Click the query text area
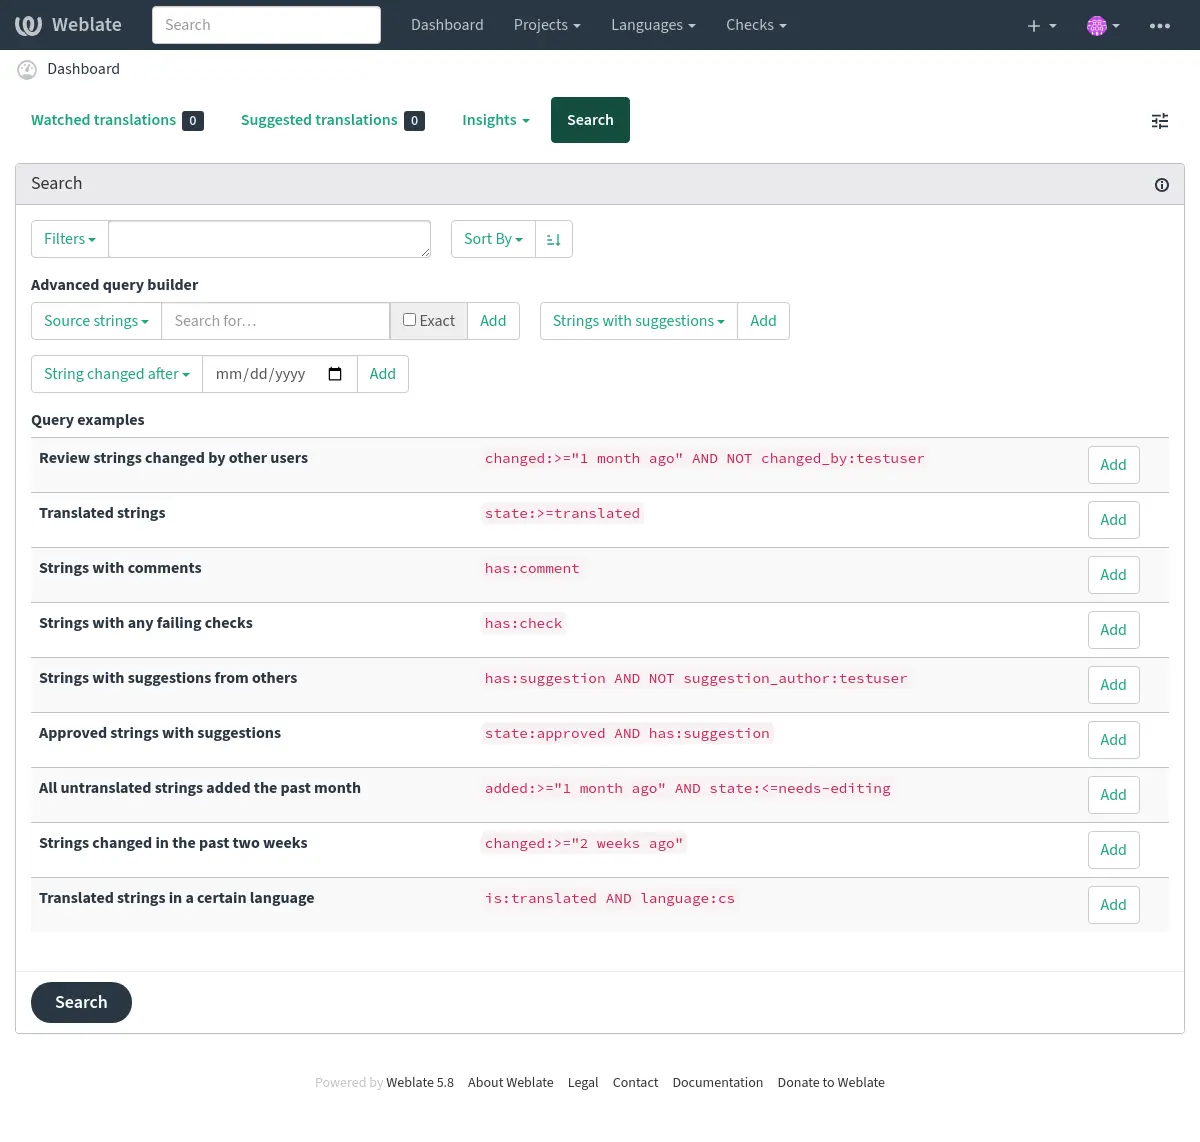This screenshot has width=1200, height=1142. point(269,239)
